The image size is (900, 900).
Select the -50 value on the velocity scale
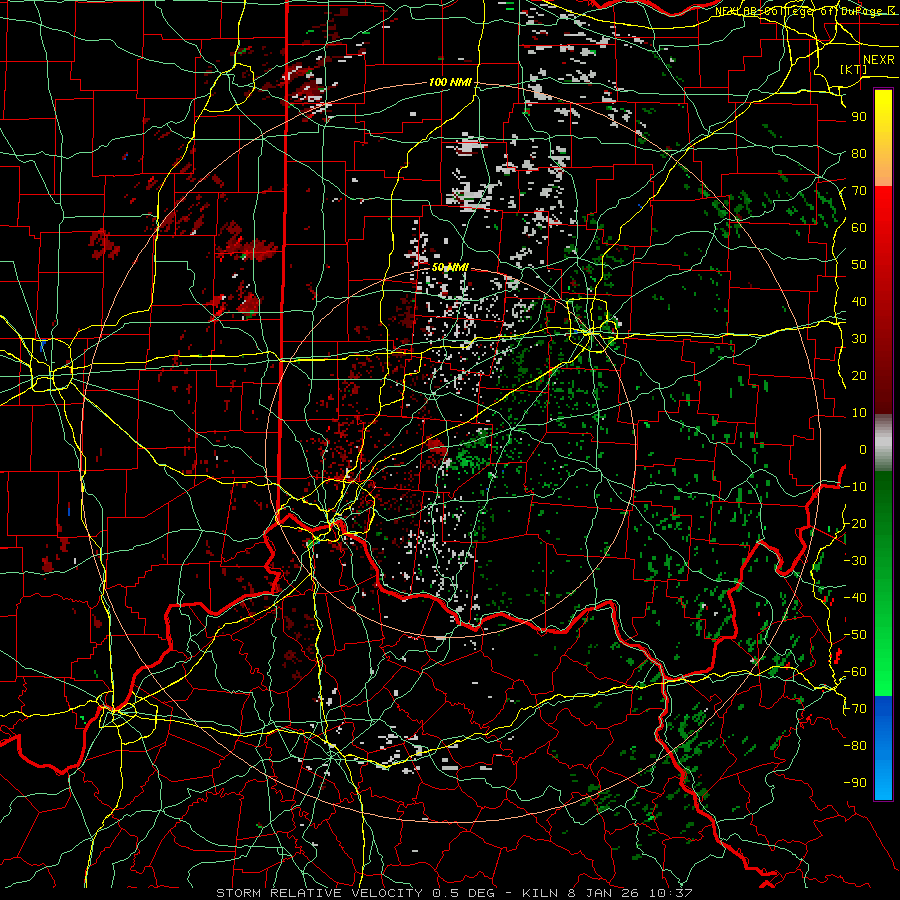pos(855,635)
